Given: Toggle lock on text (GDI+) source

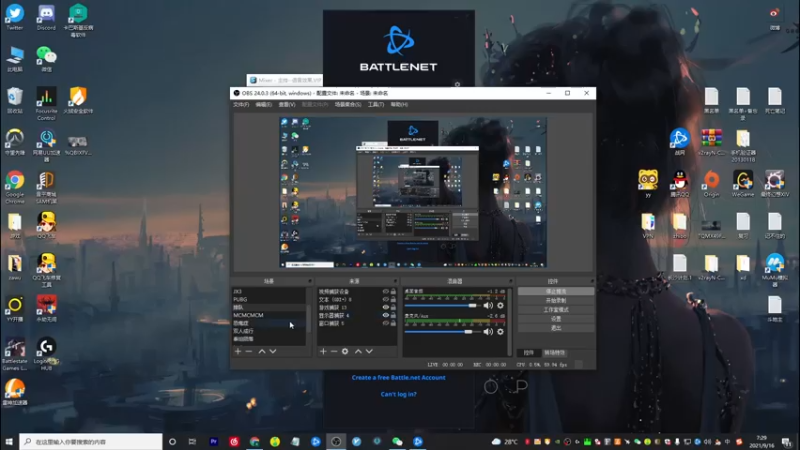Looking at the screenshot, I should 393,299.
